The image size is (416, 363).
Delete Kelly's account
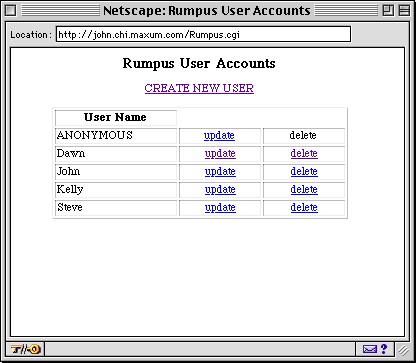[x=304, y=189]
